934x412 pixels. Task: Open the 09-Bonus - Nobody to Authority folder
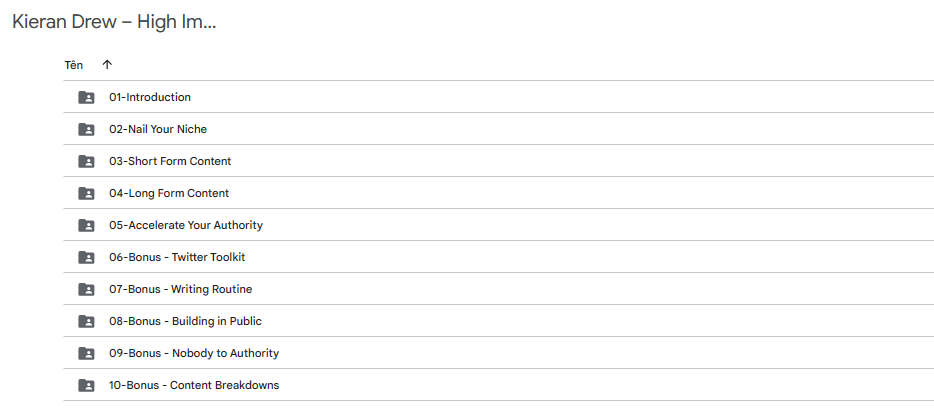[x=194, y=353]
